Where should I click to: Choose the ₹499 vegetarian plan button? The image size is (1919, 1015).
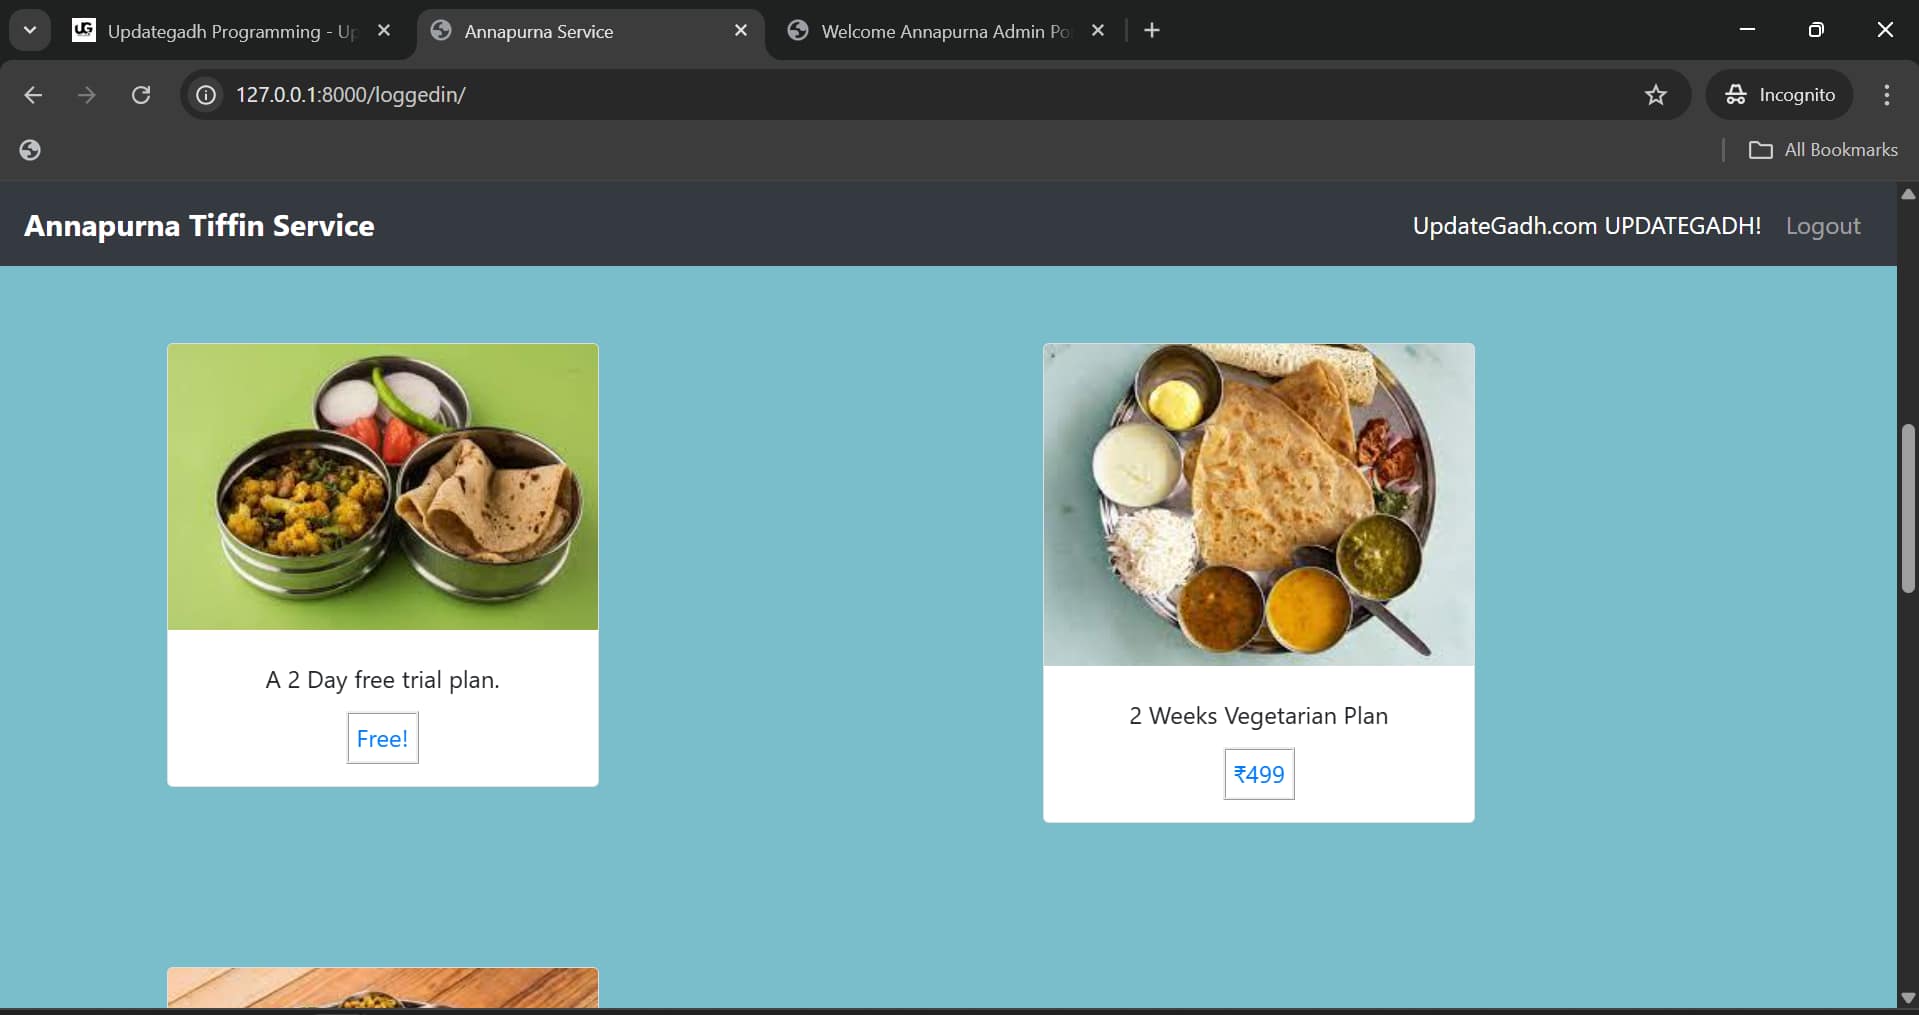click(1258, 774)
